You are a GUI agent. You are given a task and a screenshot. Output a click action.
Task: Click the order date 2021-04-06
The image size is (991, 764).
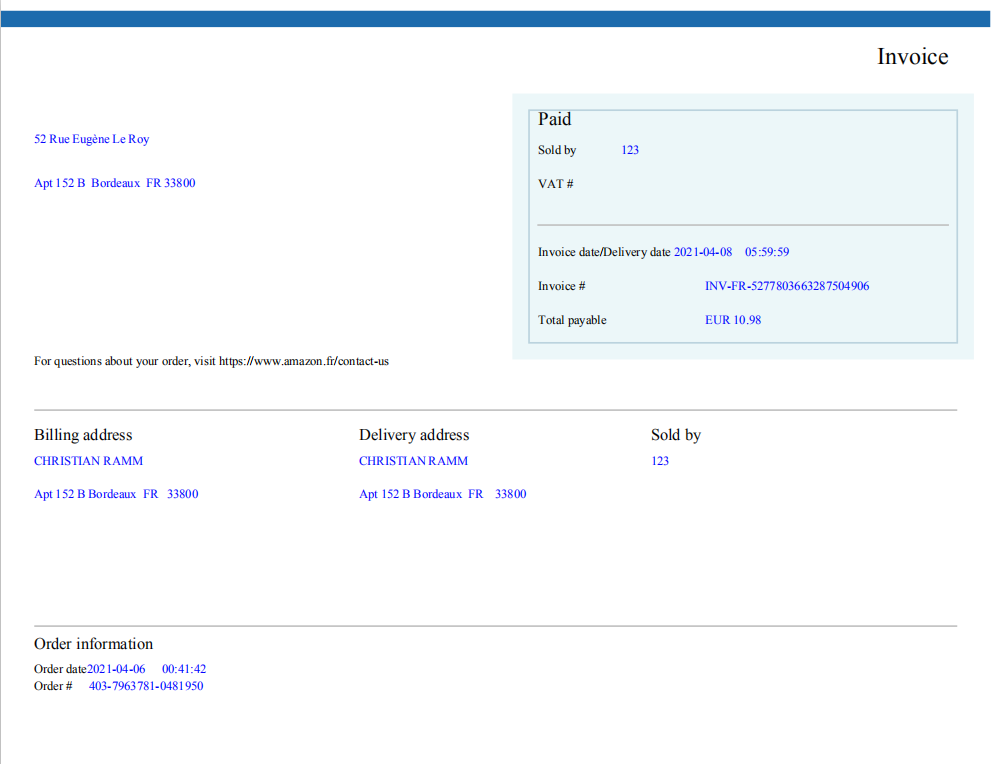click(116, 669)
